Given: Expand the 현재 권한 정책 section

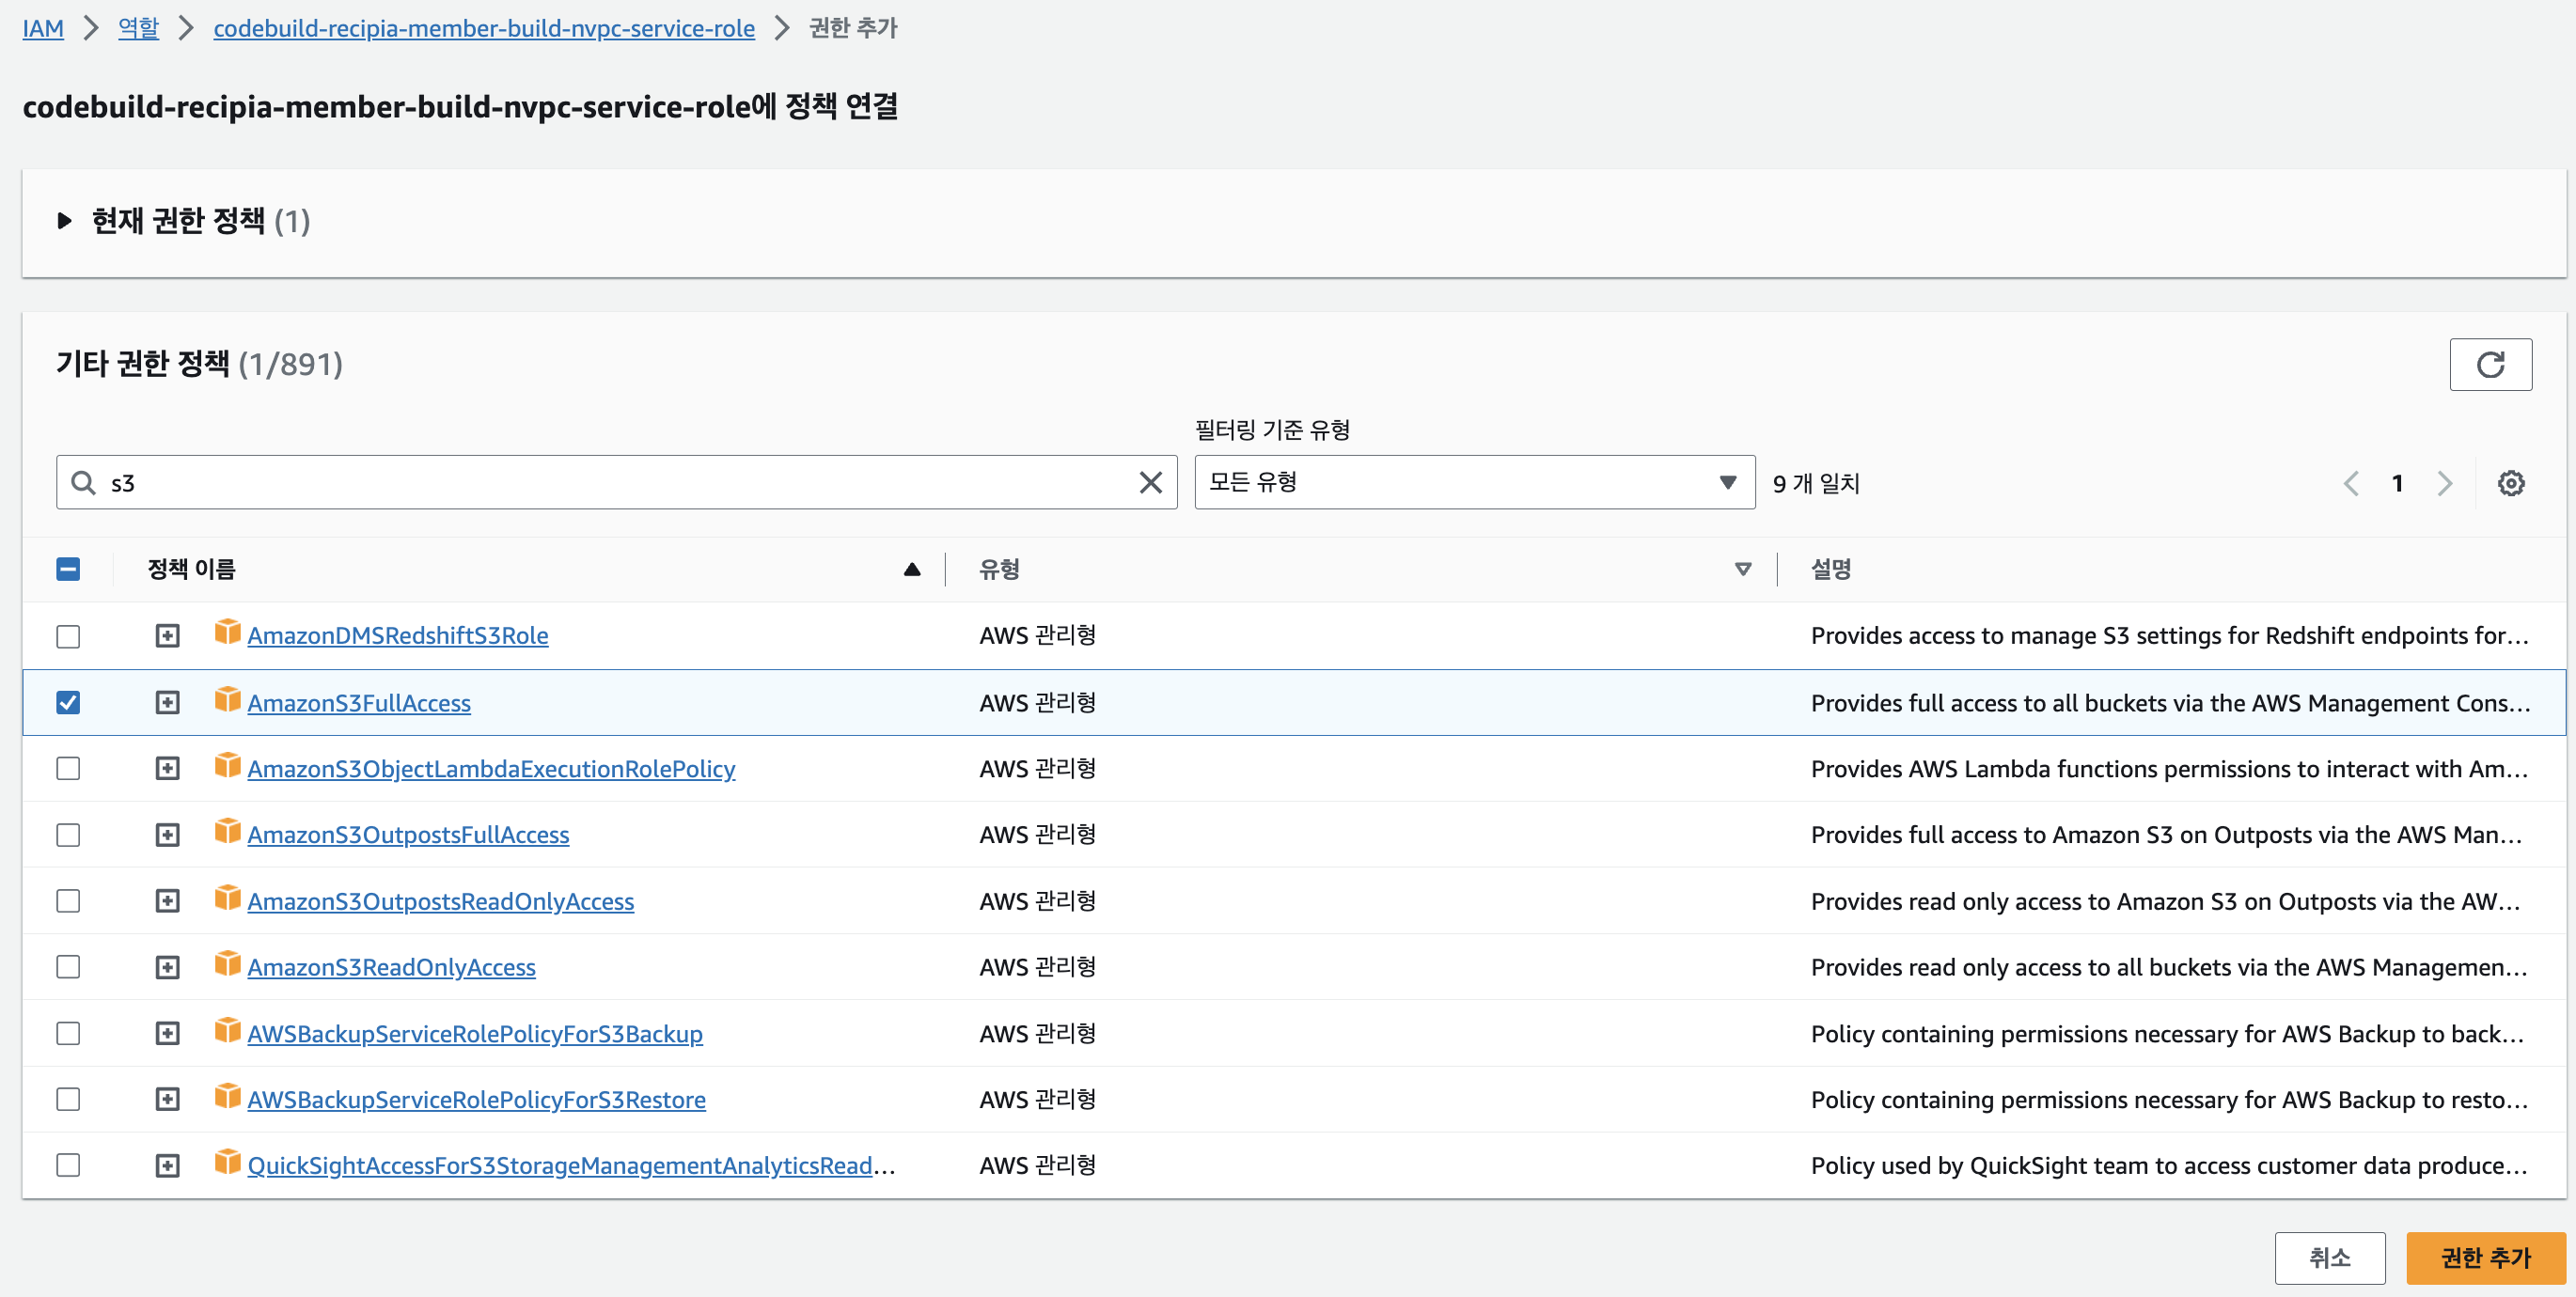Looking at the screenshot, I should tap(65, 220).
